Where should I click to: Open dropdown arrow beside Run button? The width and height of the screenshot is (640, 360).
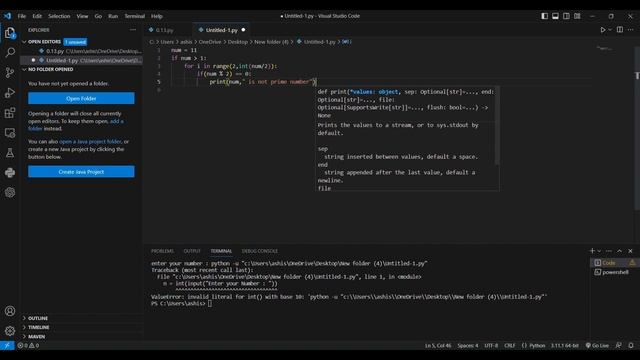click(610, 30)
